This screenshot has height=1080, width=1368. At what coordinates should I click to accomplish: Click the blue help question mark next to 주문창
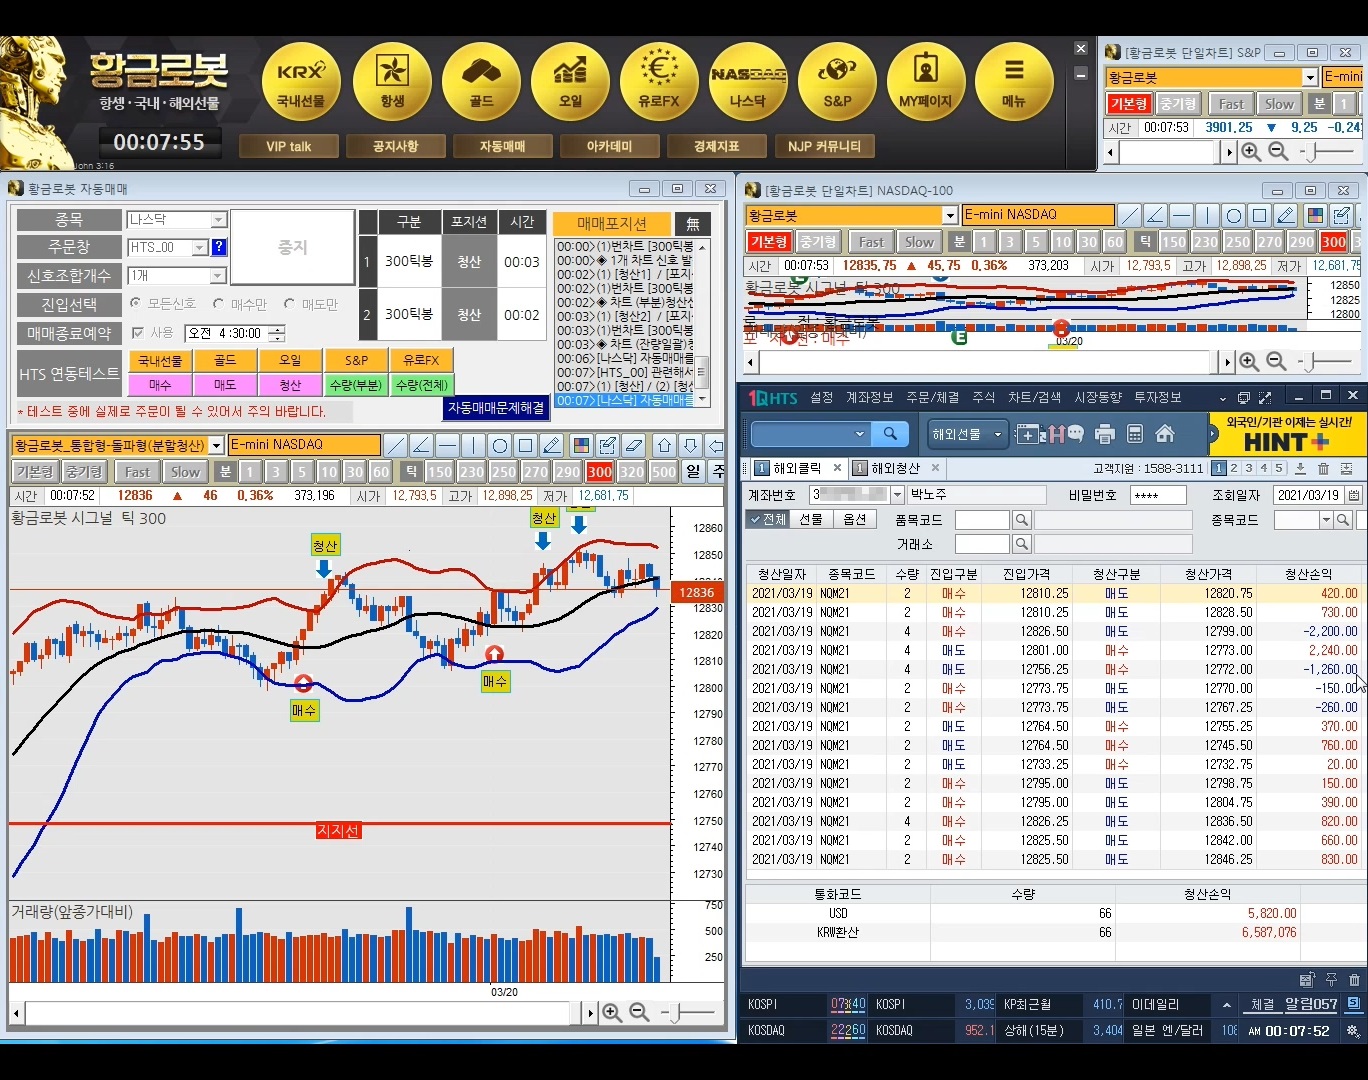(x=219, y=247)
